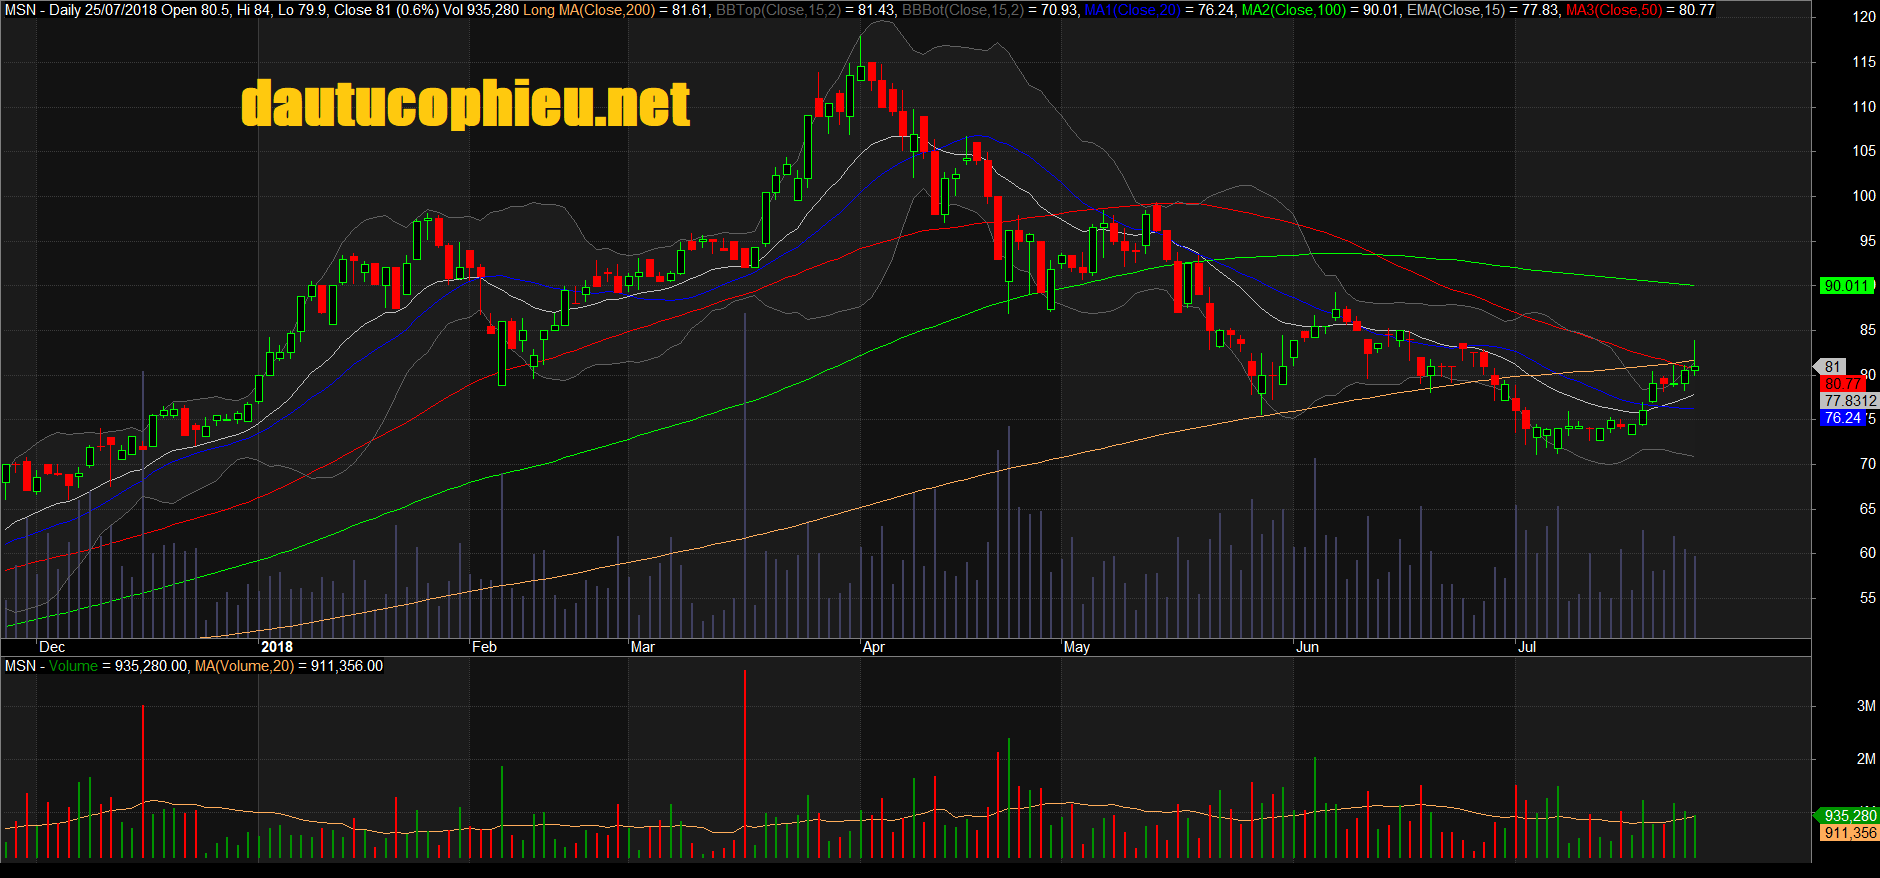Click the red MA3(Close,50) = 80.77 legend
This screenshot has height=878, width=1880.
pyautogui.click(x=1640, y=10)
